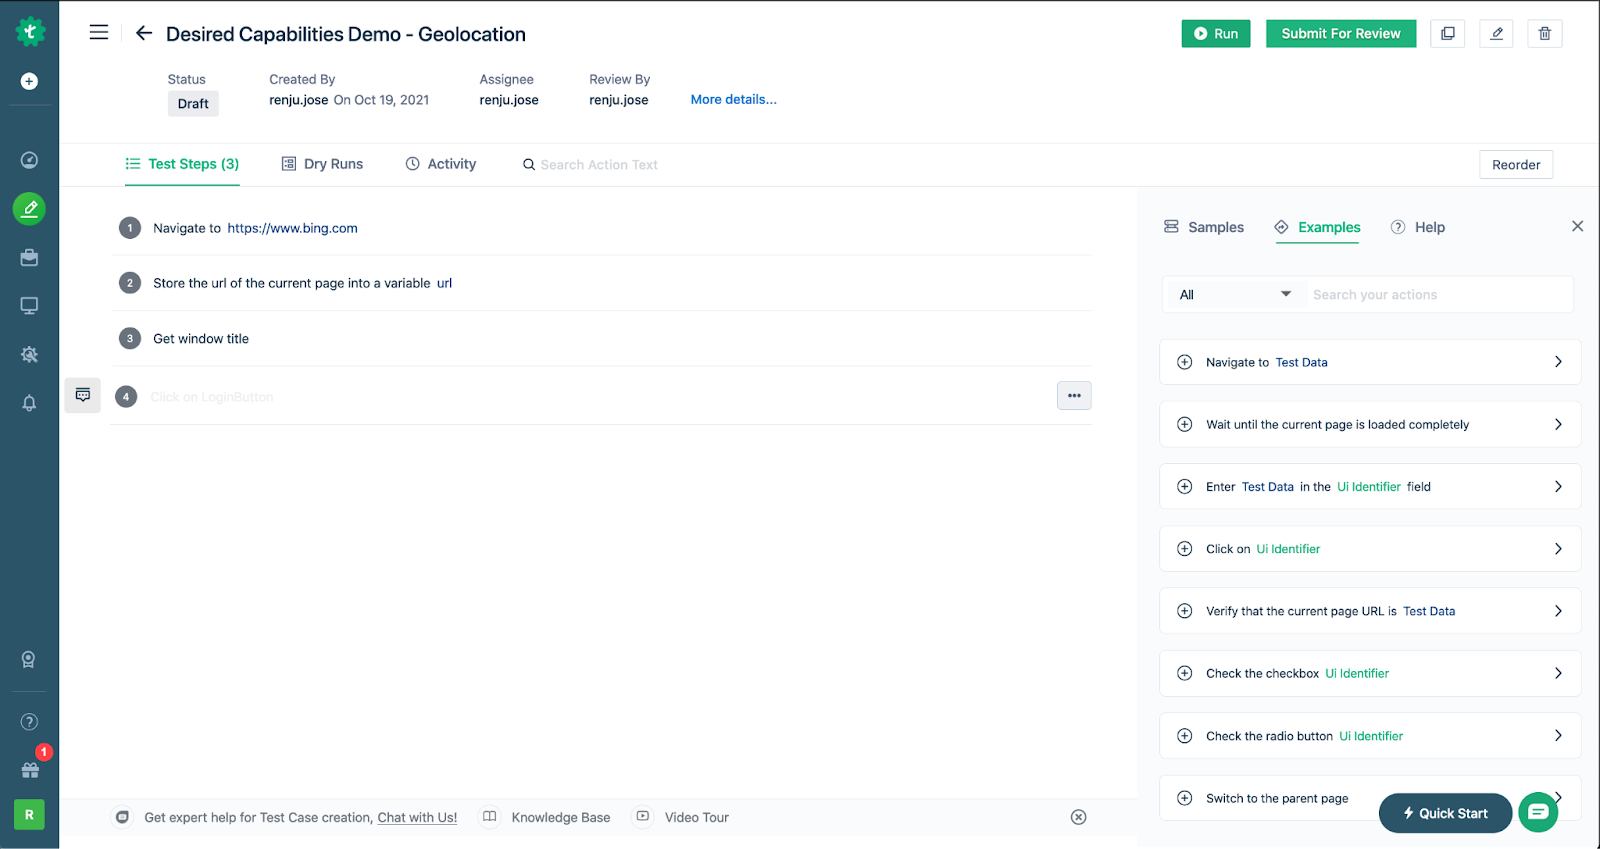This screenshot has width=1600, height=849.
Task: Click step 4 'Click on LoginButton' input
Action: (x=600, y=397)
